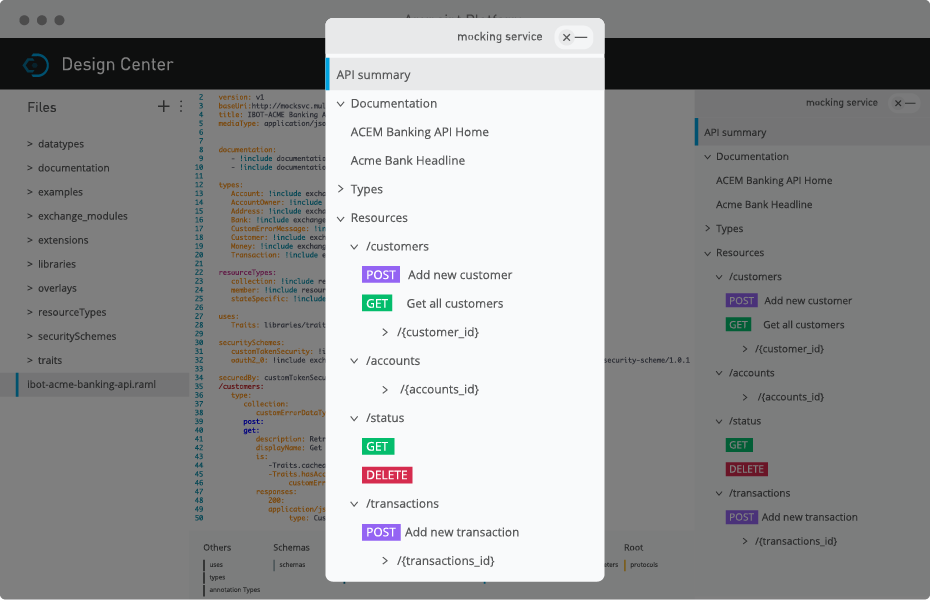930x600 pixels.
Task: Expand extensions folder in Files
Action: tap(30, 240)
